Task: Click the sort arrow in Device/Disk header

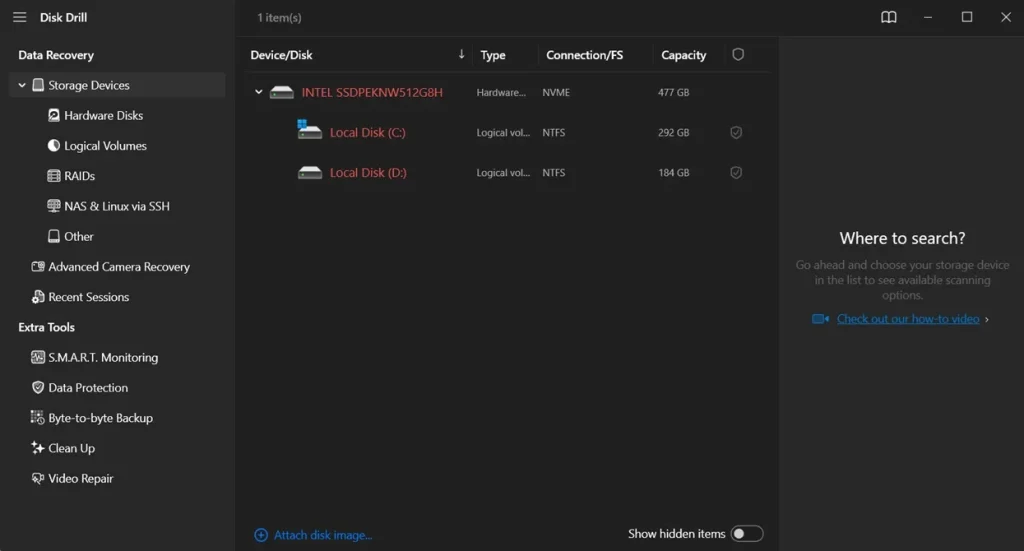Action: 461,54
